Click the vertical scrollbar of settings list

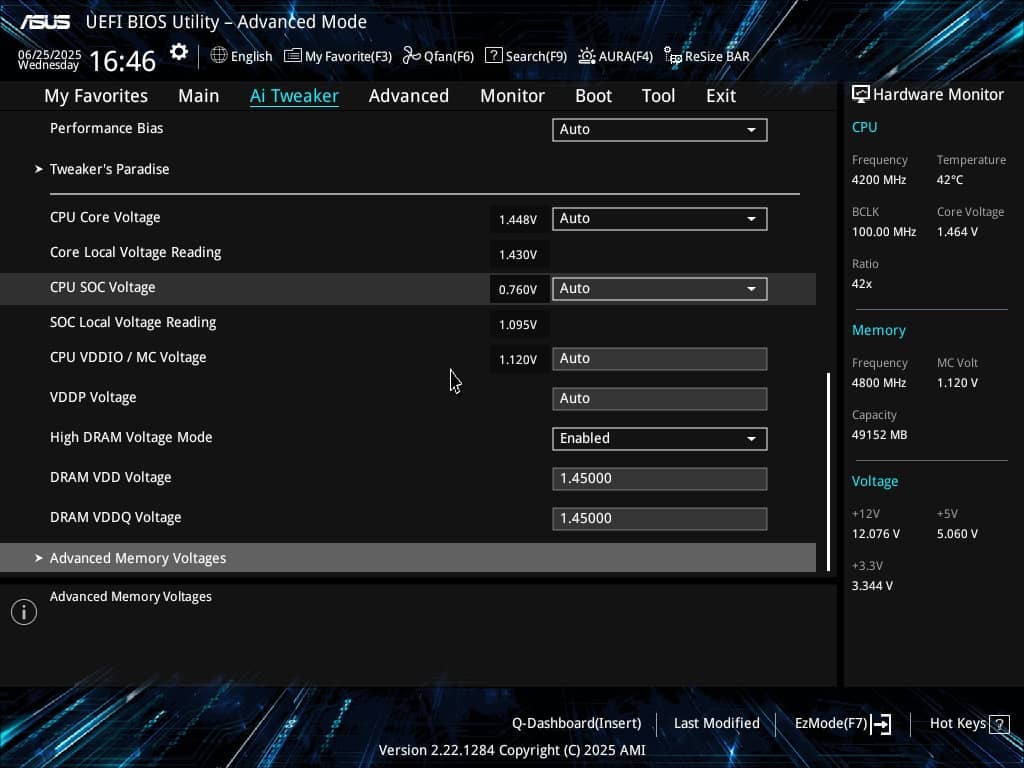[x=828, y=472]
